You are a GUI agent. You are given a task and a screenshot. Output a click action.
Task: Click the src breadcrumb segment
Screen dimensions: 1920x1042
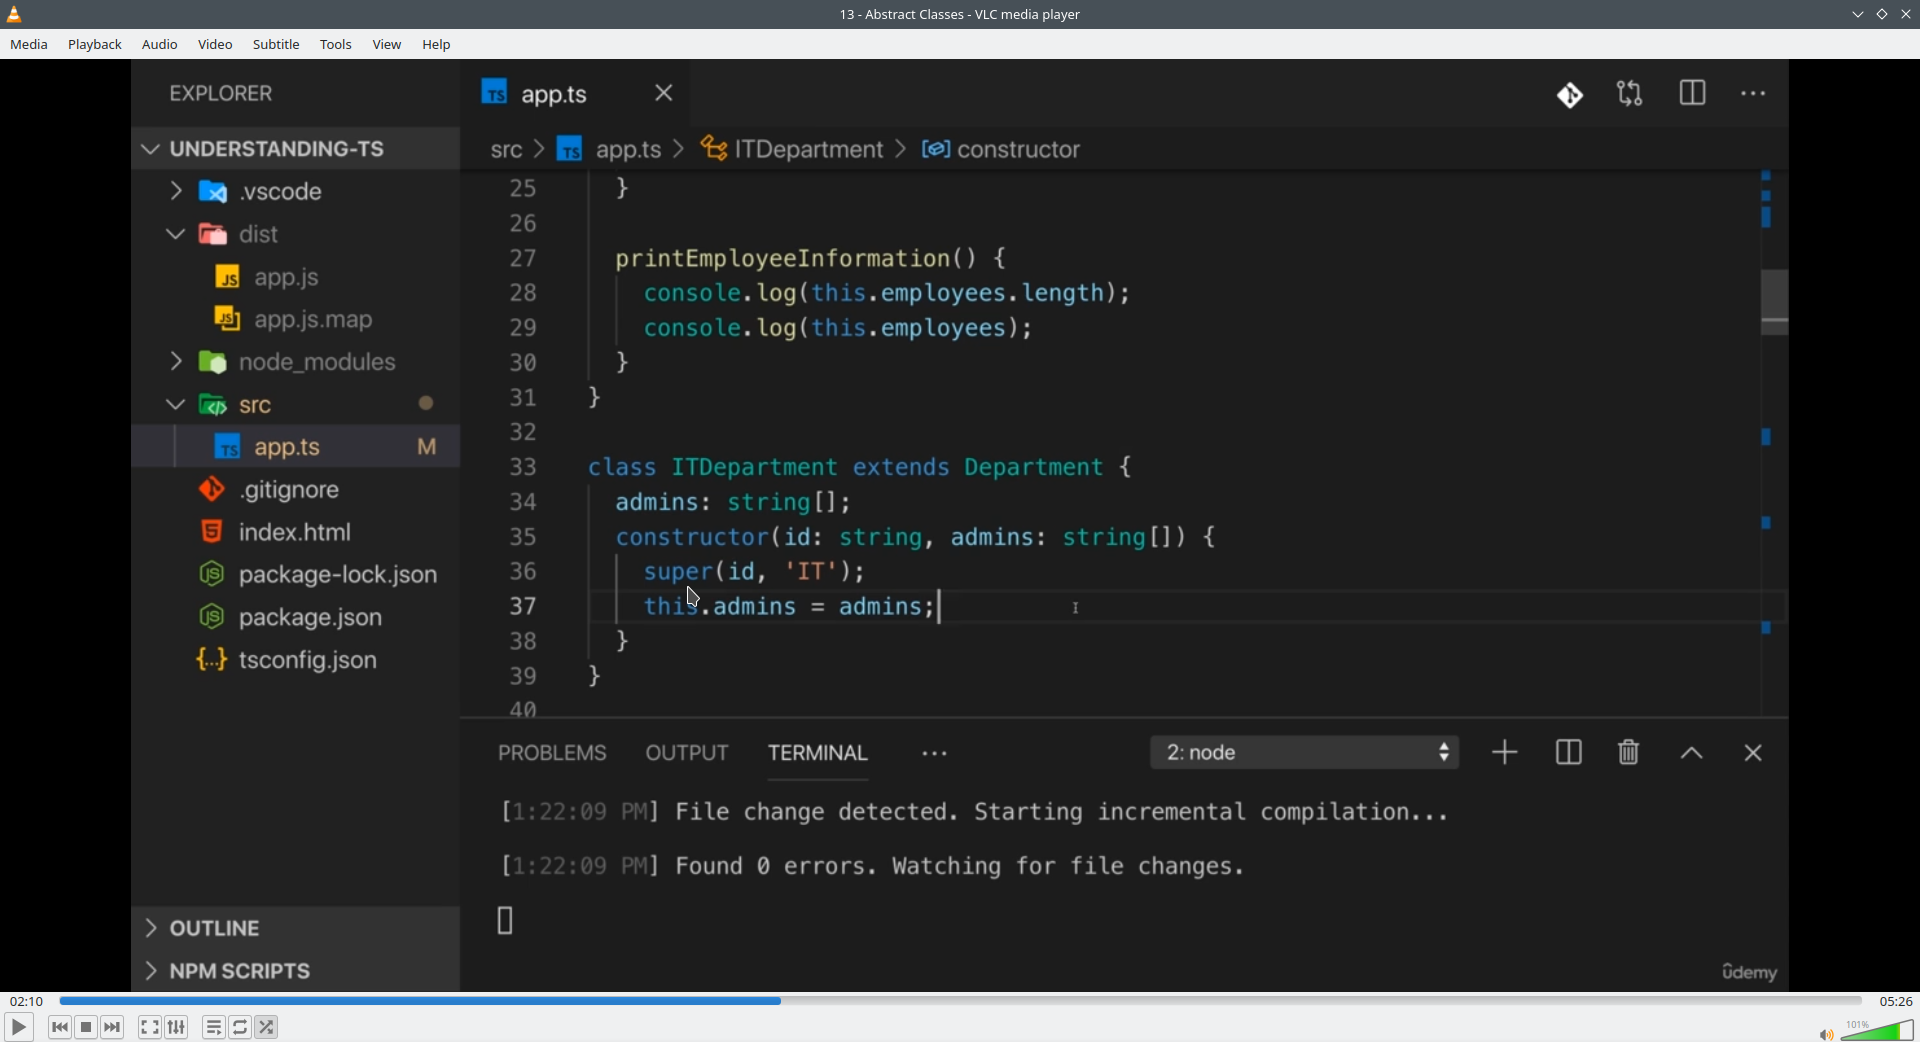(x=506, y=150)
